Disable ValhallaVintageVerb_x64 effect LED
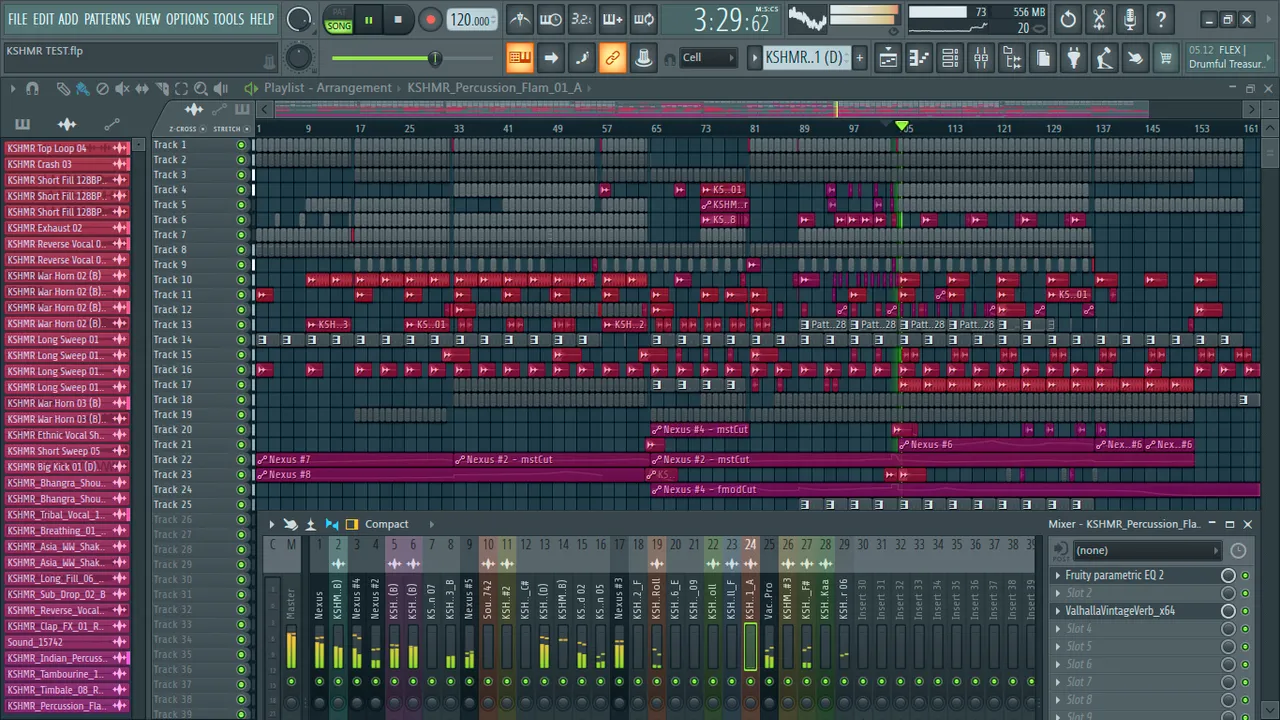Image resolution: width=1280 pixels, height=720 pixels. point(1245,611)
